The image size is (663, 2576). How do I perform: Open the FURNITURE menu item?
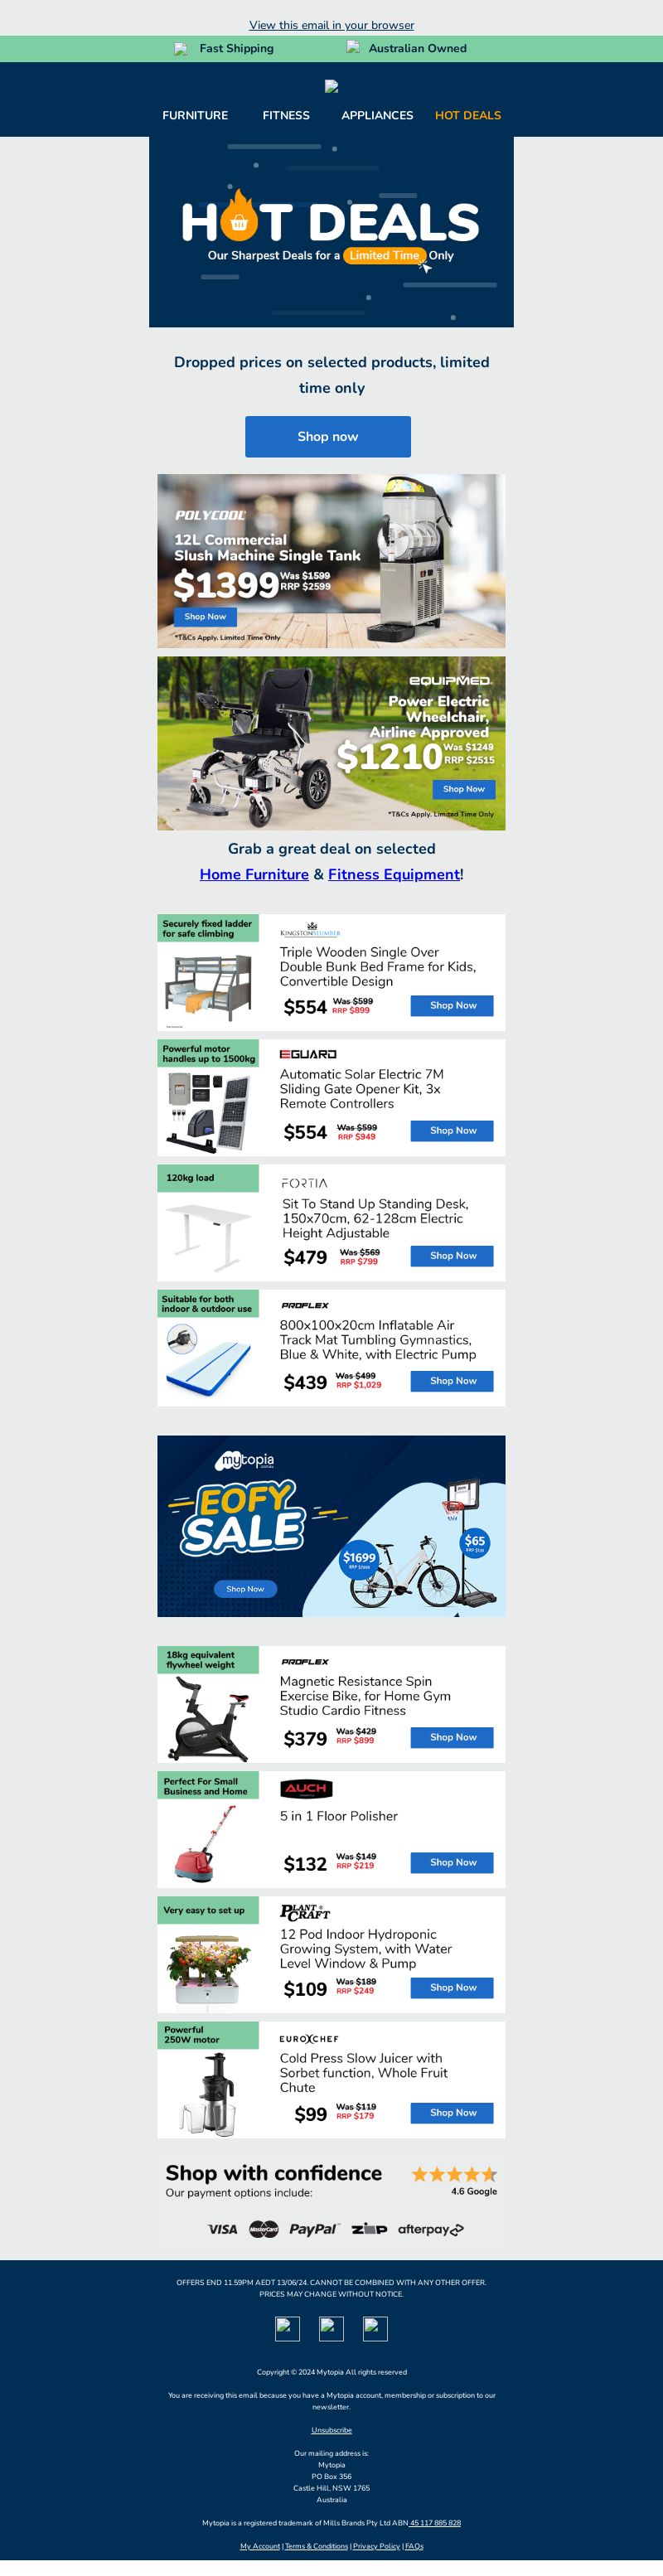pos(195,115)
